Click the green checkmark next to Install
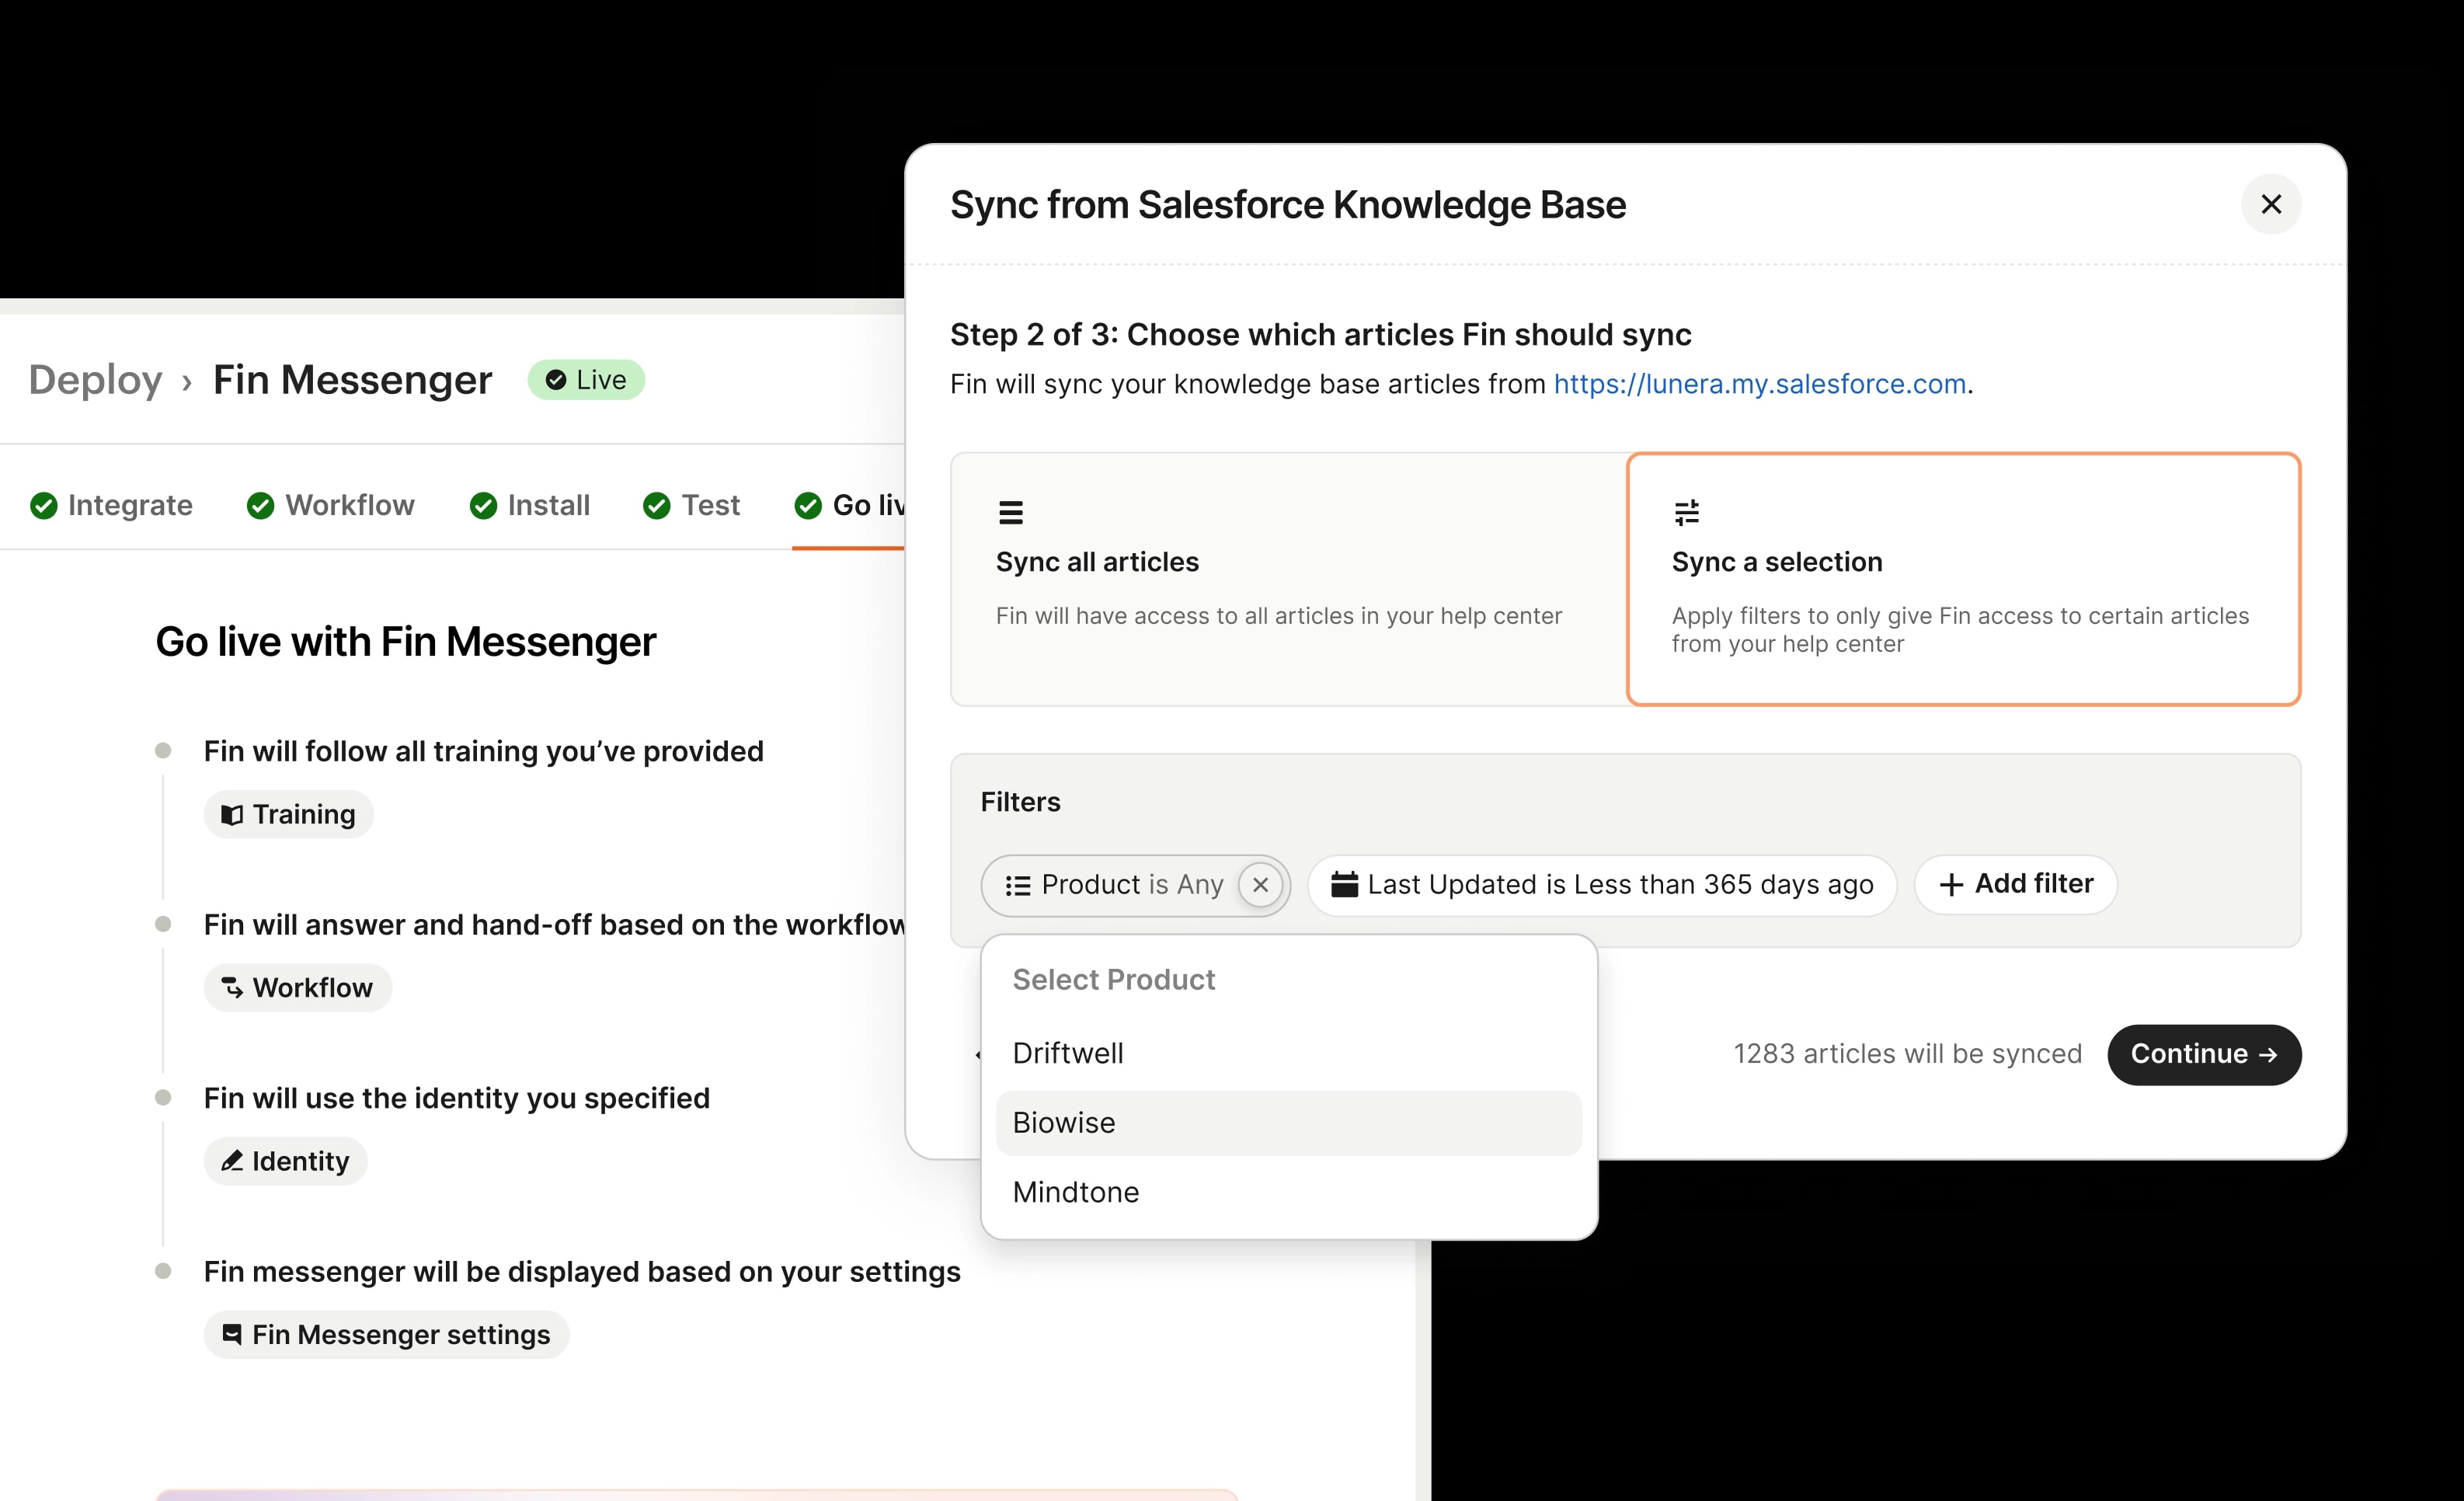The height and width of the screenshot is (1501, 2464). pos(483,506)
